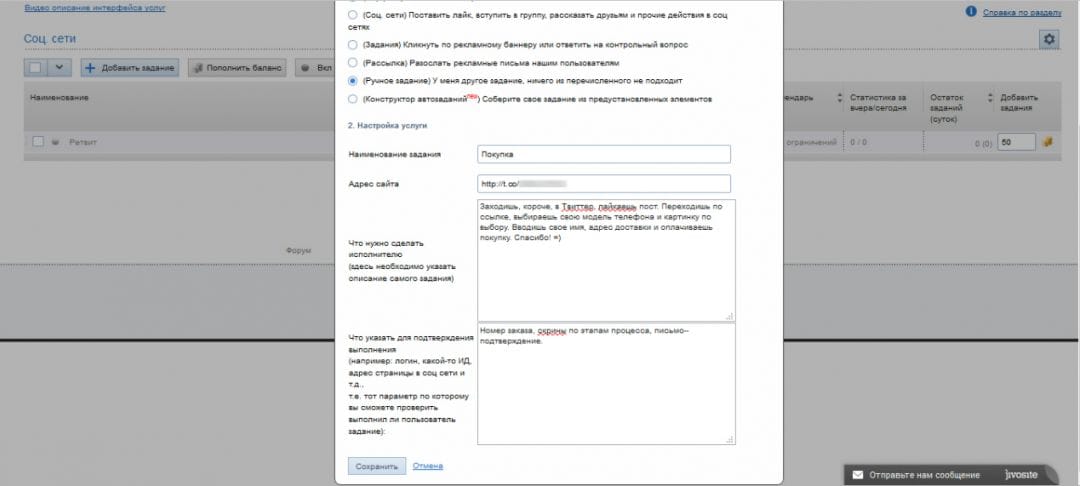Open the gear settings button in the background page
This screenshot has width=1080, height=486.
tap(1048, 40)
